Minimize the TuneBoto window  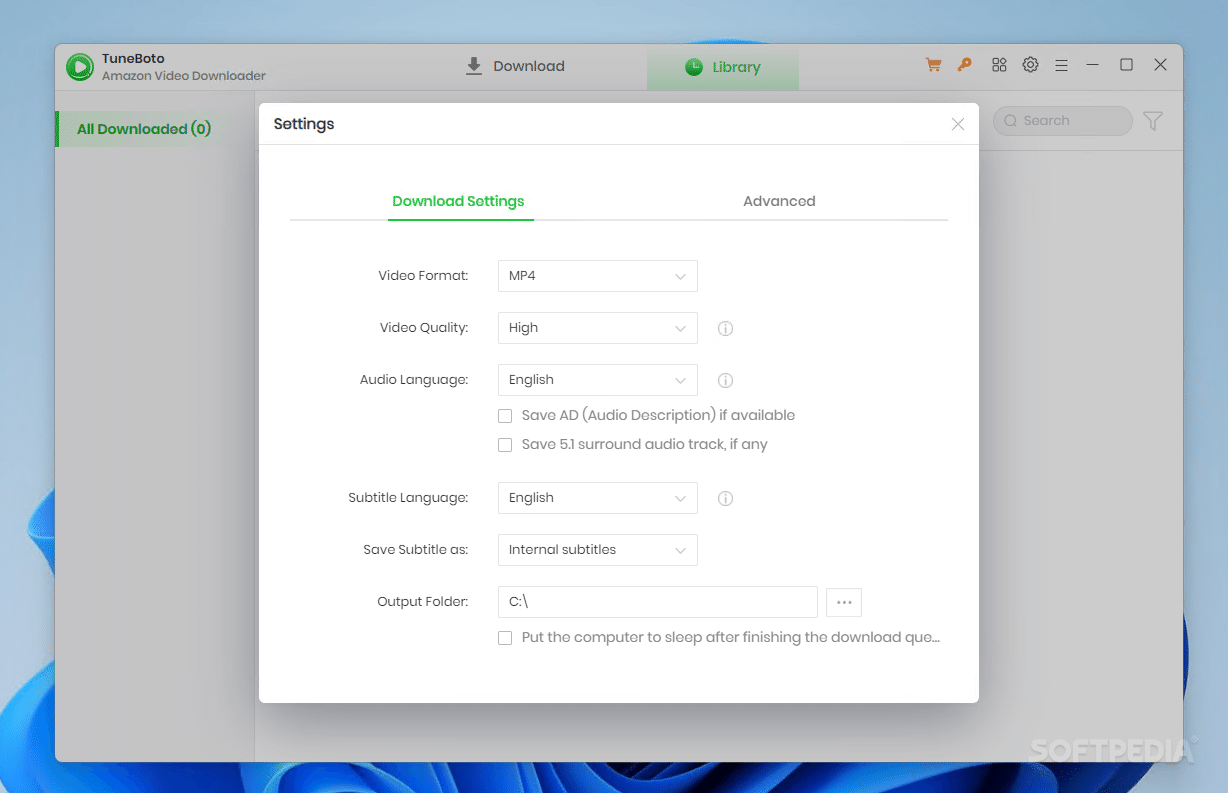tap(1093, 65)
